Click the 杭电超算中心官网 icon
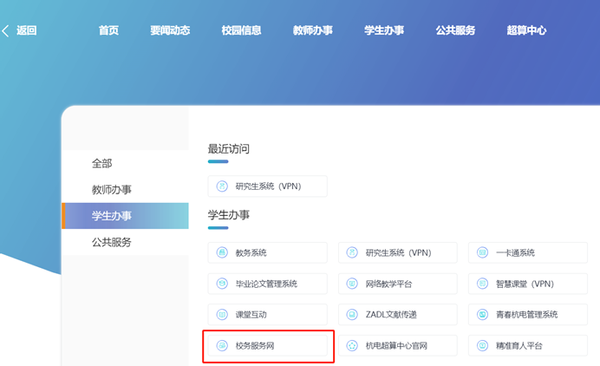 point(352,346)
